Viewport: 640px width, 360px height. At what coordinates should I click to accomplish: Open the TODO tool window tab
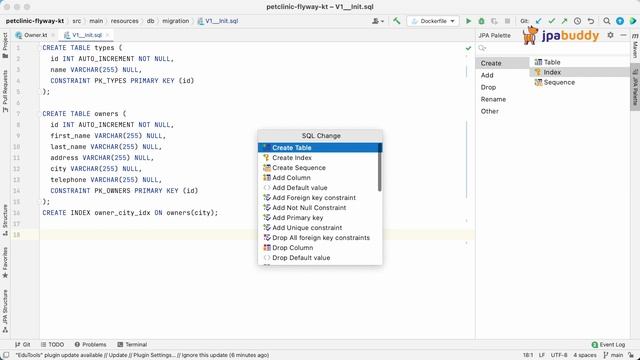pyautogui.click(x=52, y=344)
